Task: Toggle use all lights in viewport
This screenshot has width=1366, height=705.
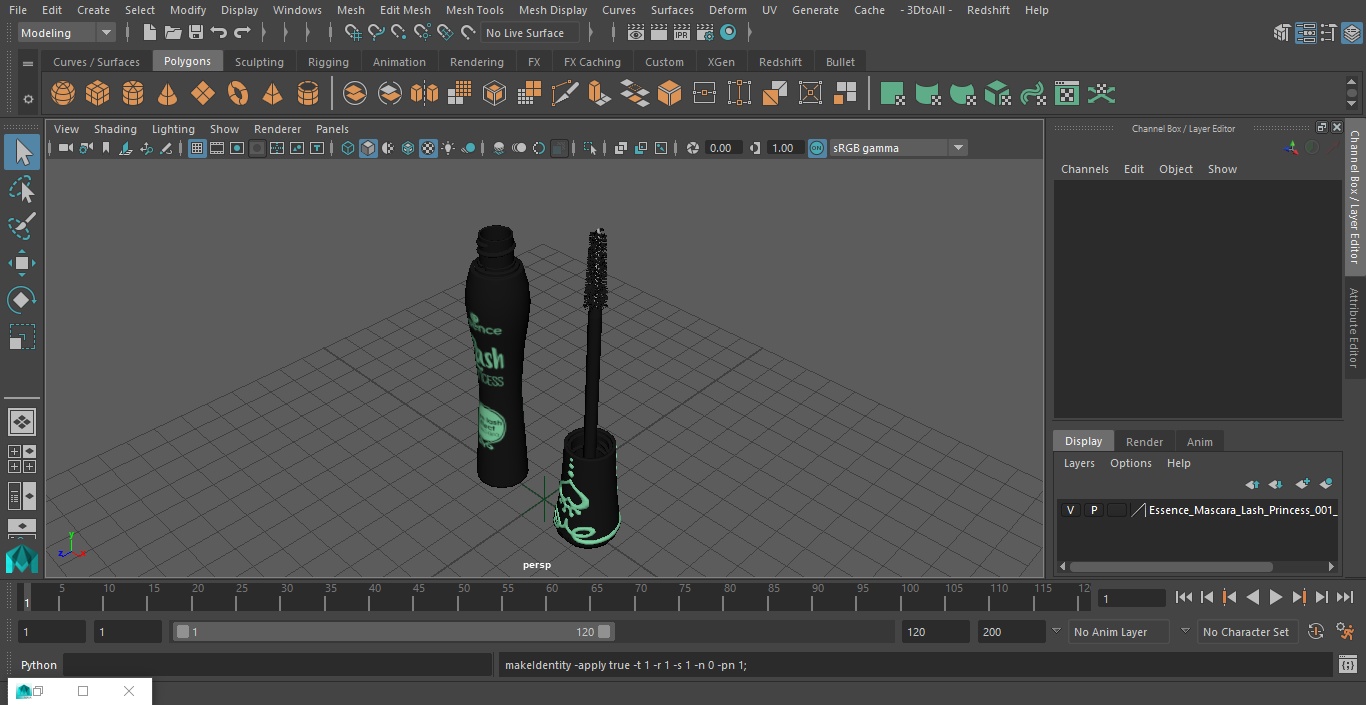Action: tap(448, 148)
